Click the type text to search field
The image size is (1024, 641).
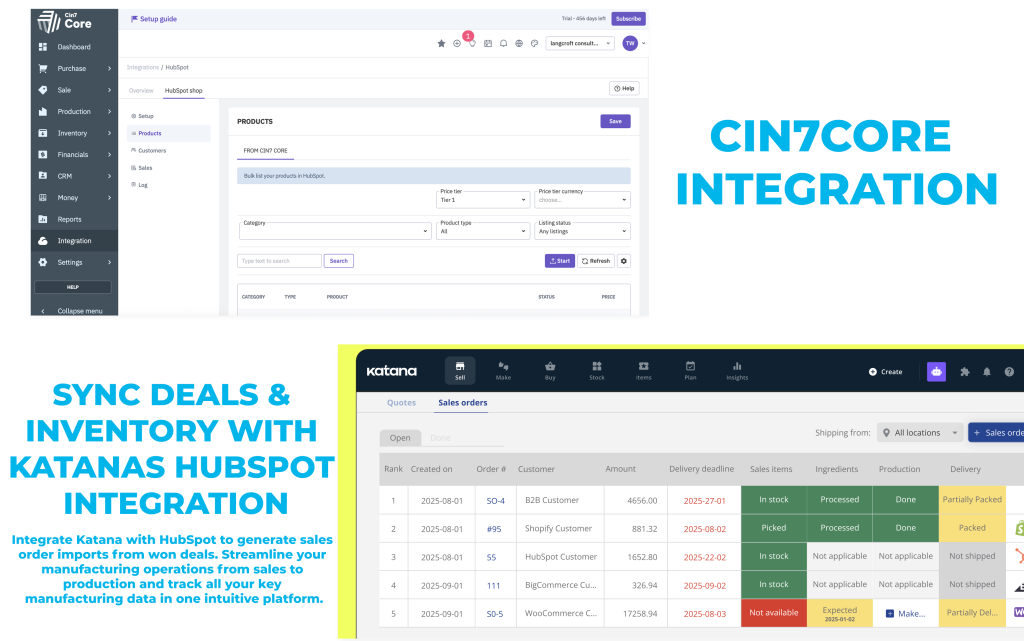280,261
